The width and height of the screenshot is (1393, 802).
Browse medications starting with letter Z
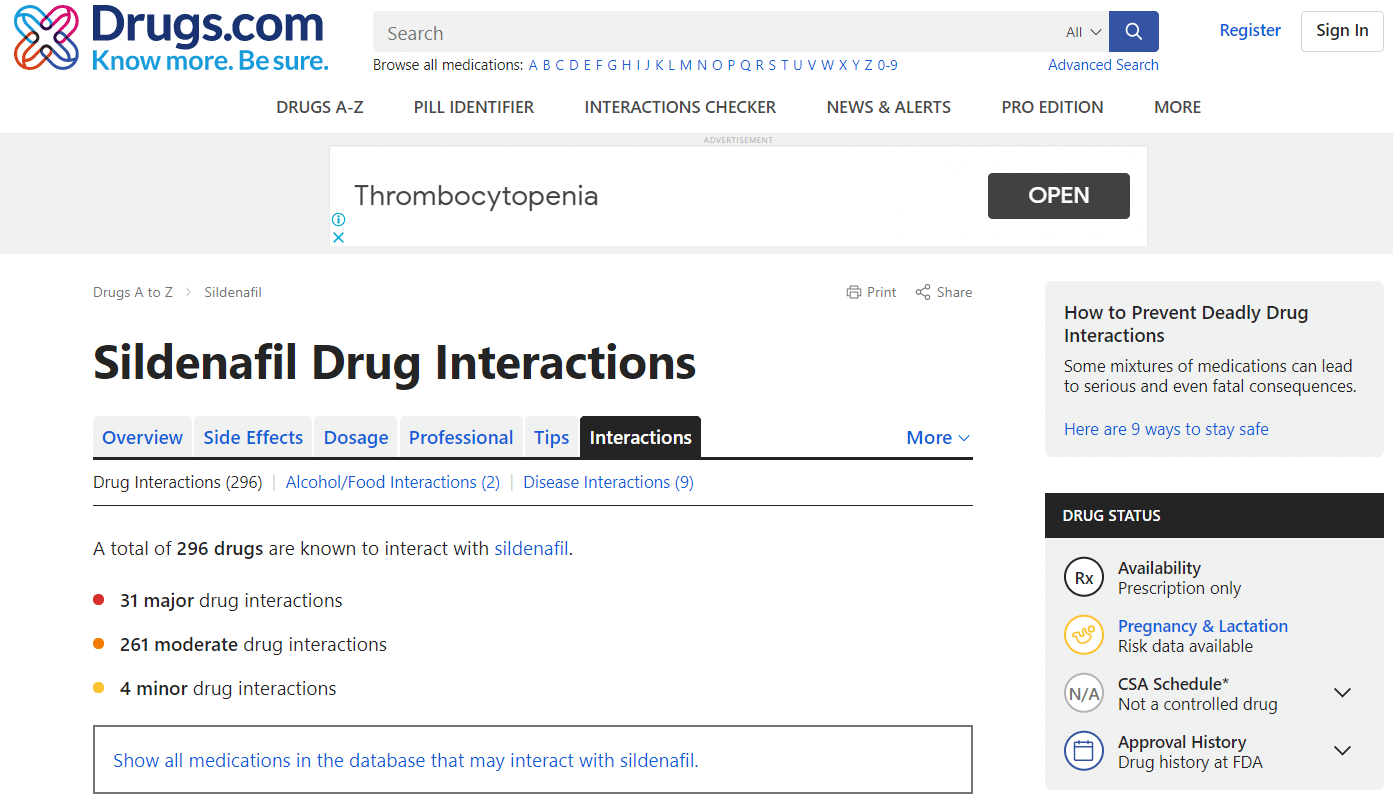[x=869, y=65]
